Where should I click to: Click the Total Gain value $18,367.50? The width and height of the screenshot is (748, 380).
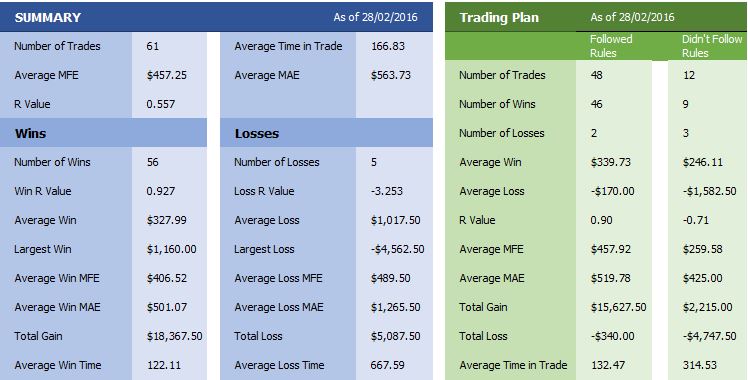[x=174, y=336]
